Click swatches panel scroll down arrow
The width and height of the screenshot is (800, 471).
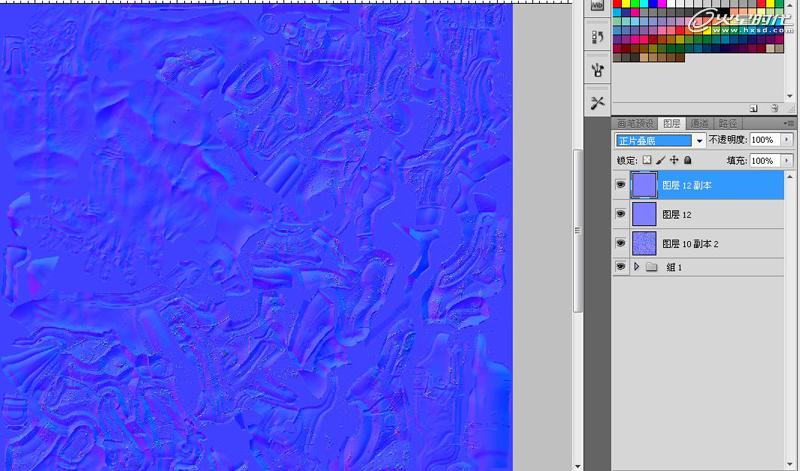(x=790, y=95)
